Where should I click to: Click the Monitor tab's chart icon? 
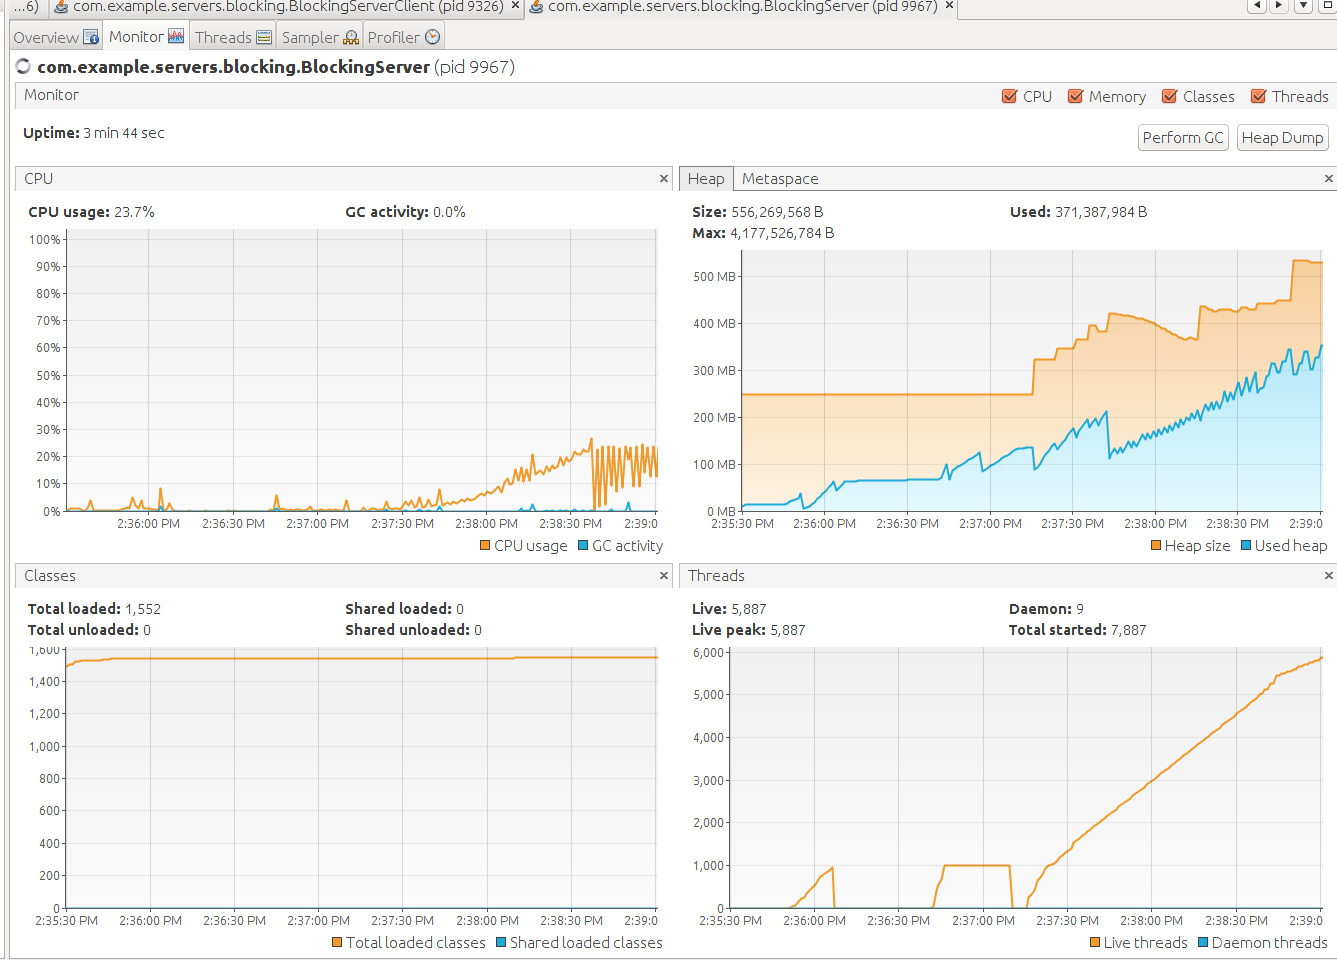176,36
